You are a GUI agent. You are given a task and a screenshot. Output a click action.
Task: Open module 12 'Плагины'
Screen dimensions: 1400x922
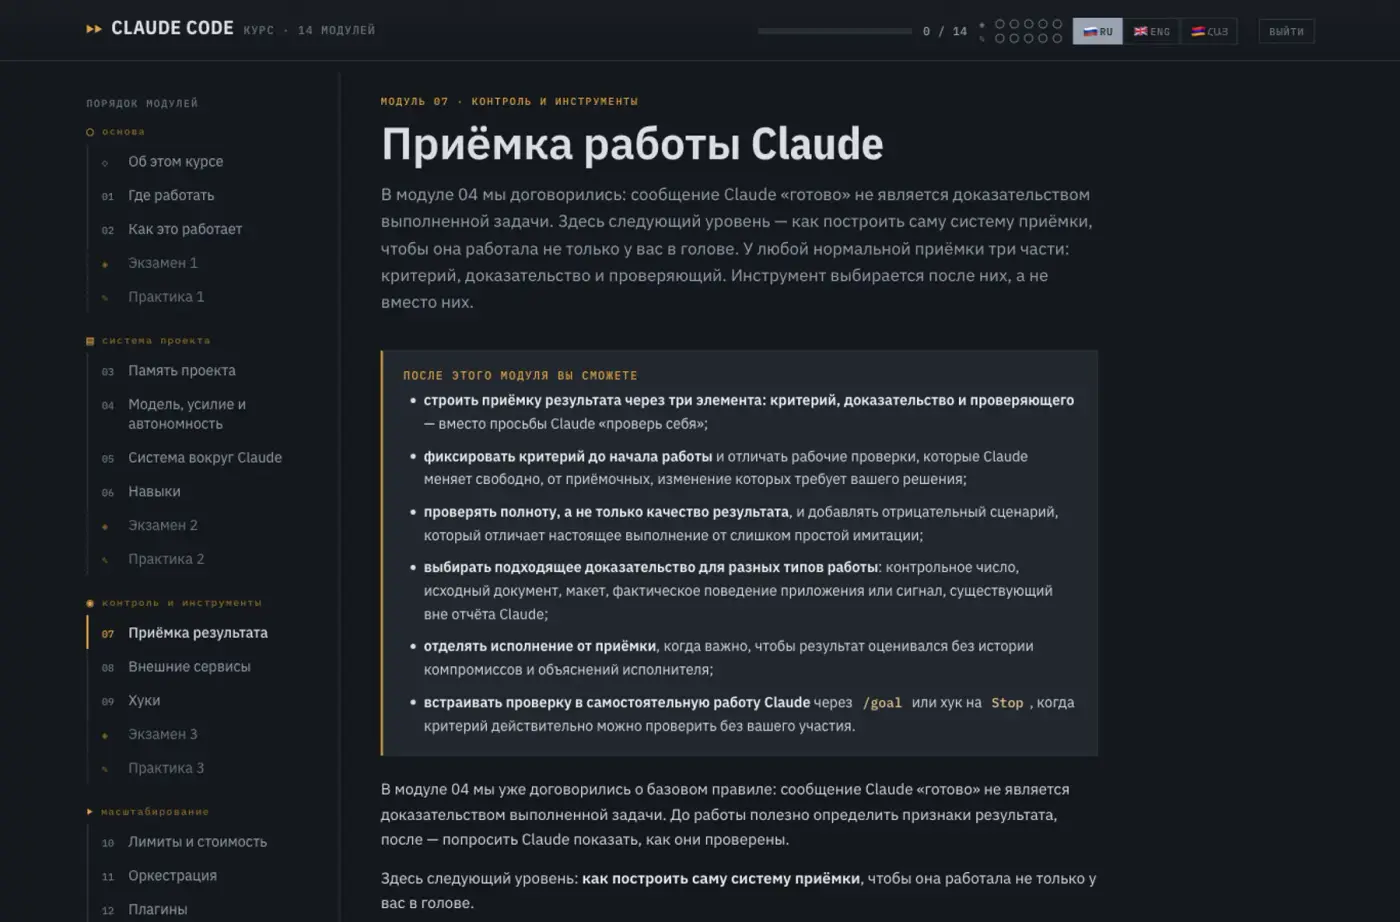157,910
